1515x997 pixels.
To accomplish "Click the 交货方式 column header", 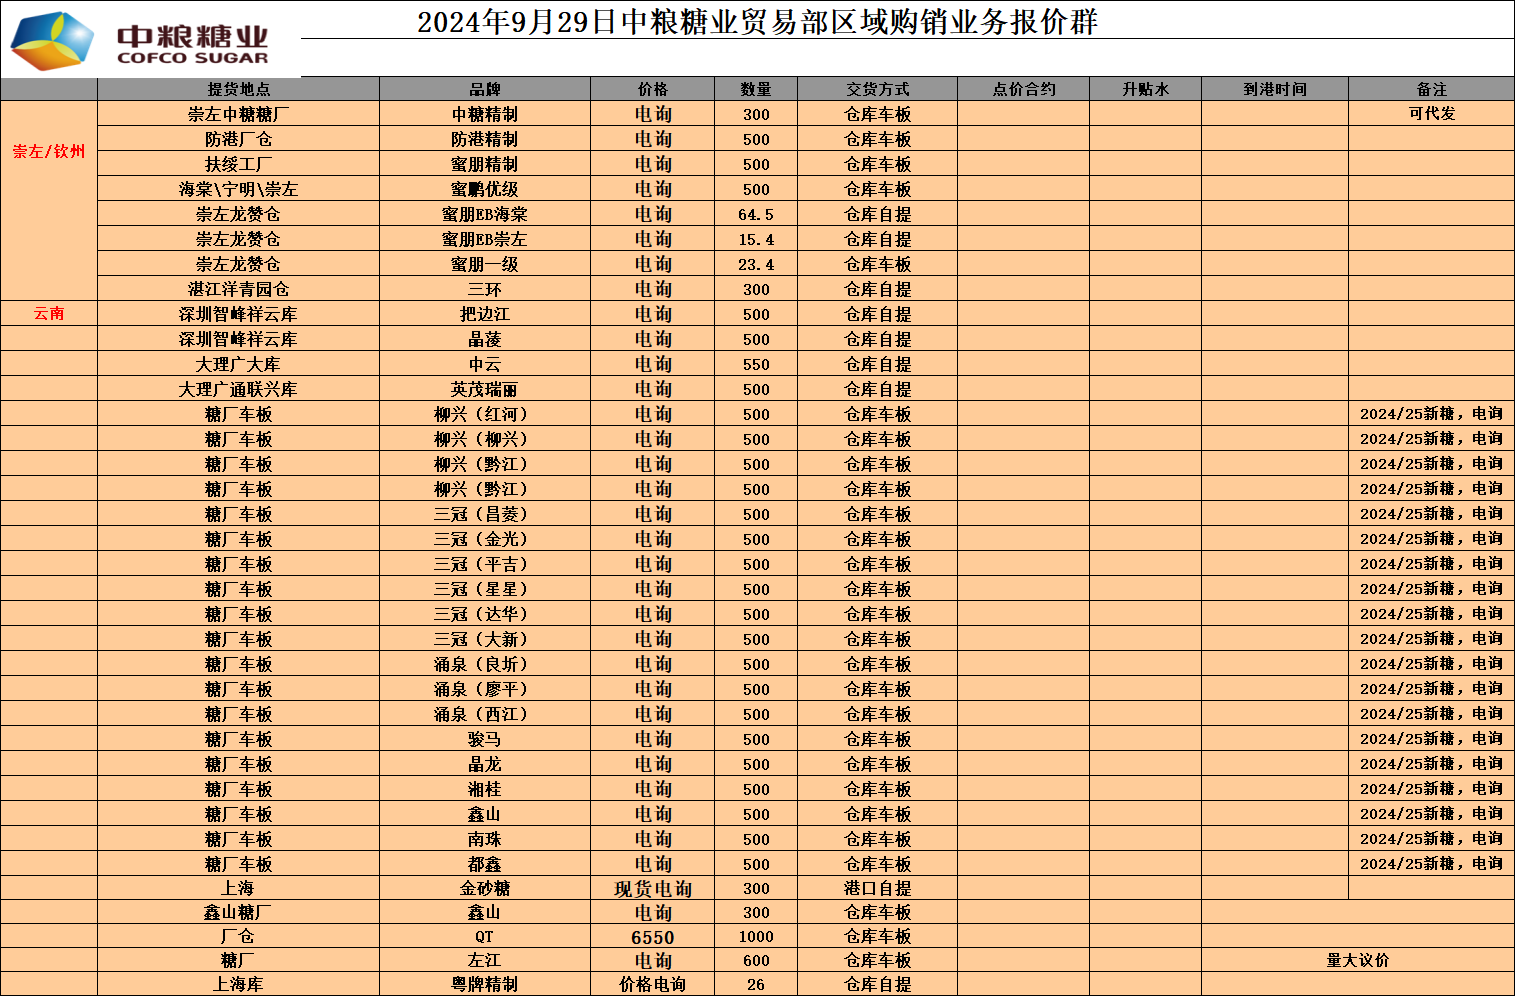I will (x=877, y=89).
